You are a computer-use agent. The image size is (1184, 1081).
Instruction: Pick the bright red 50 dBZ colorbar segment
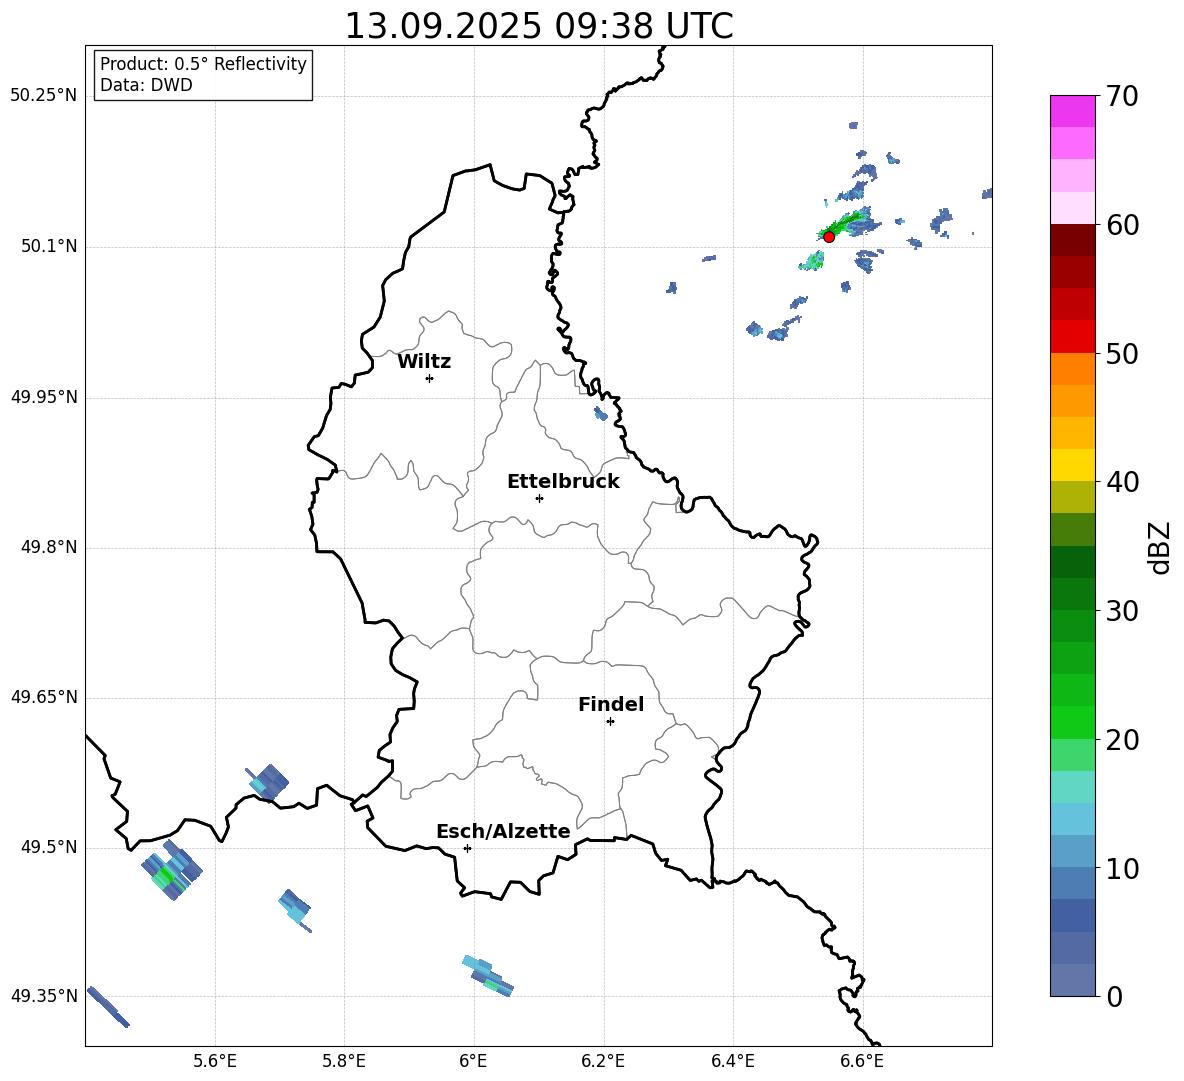point(1072,336)
